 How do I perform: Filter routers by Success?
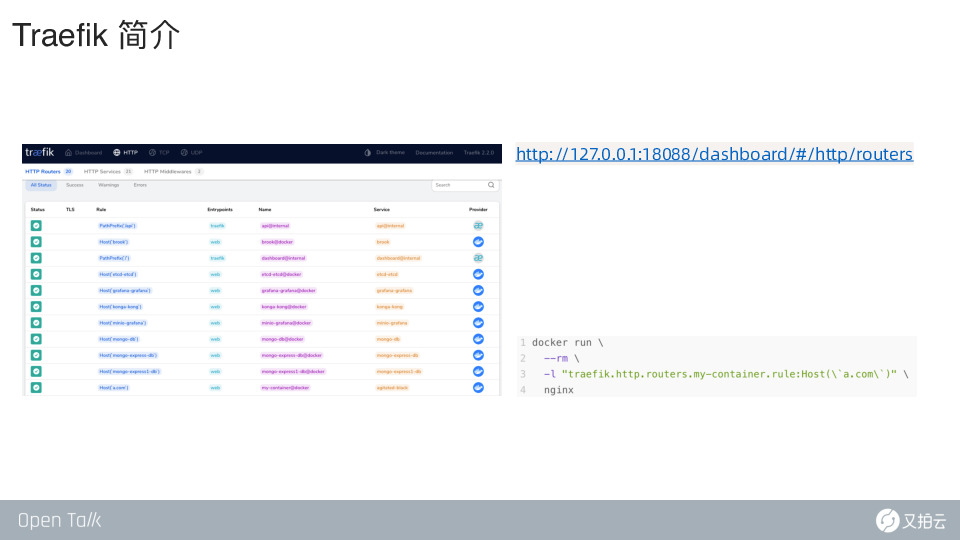coord(75,185)
